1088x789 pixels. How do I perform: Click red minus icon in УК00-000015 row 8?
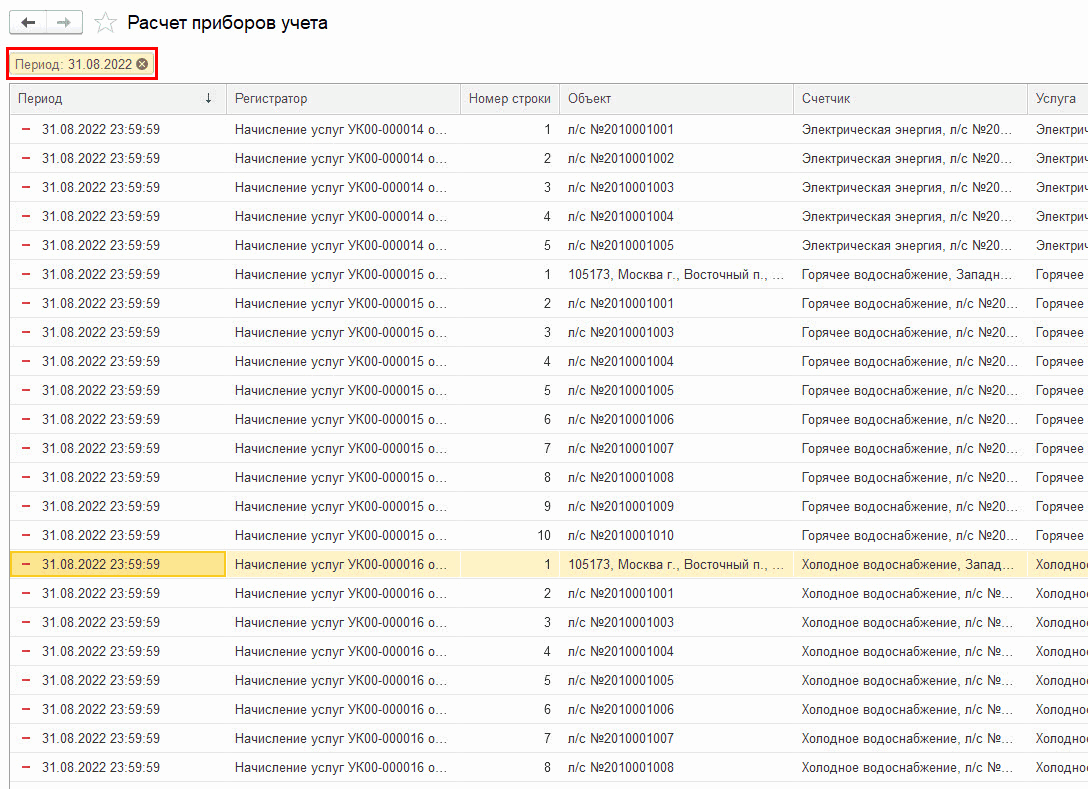(26, 477)
